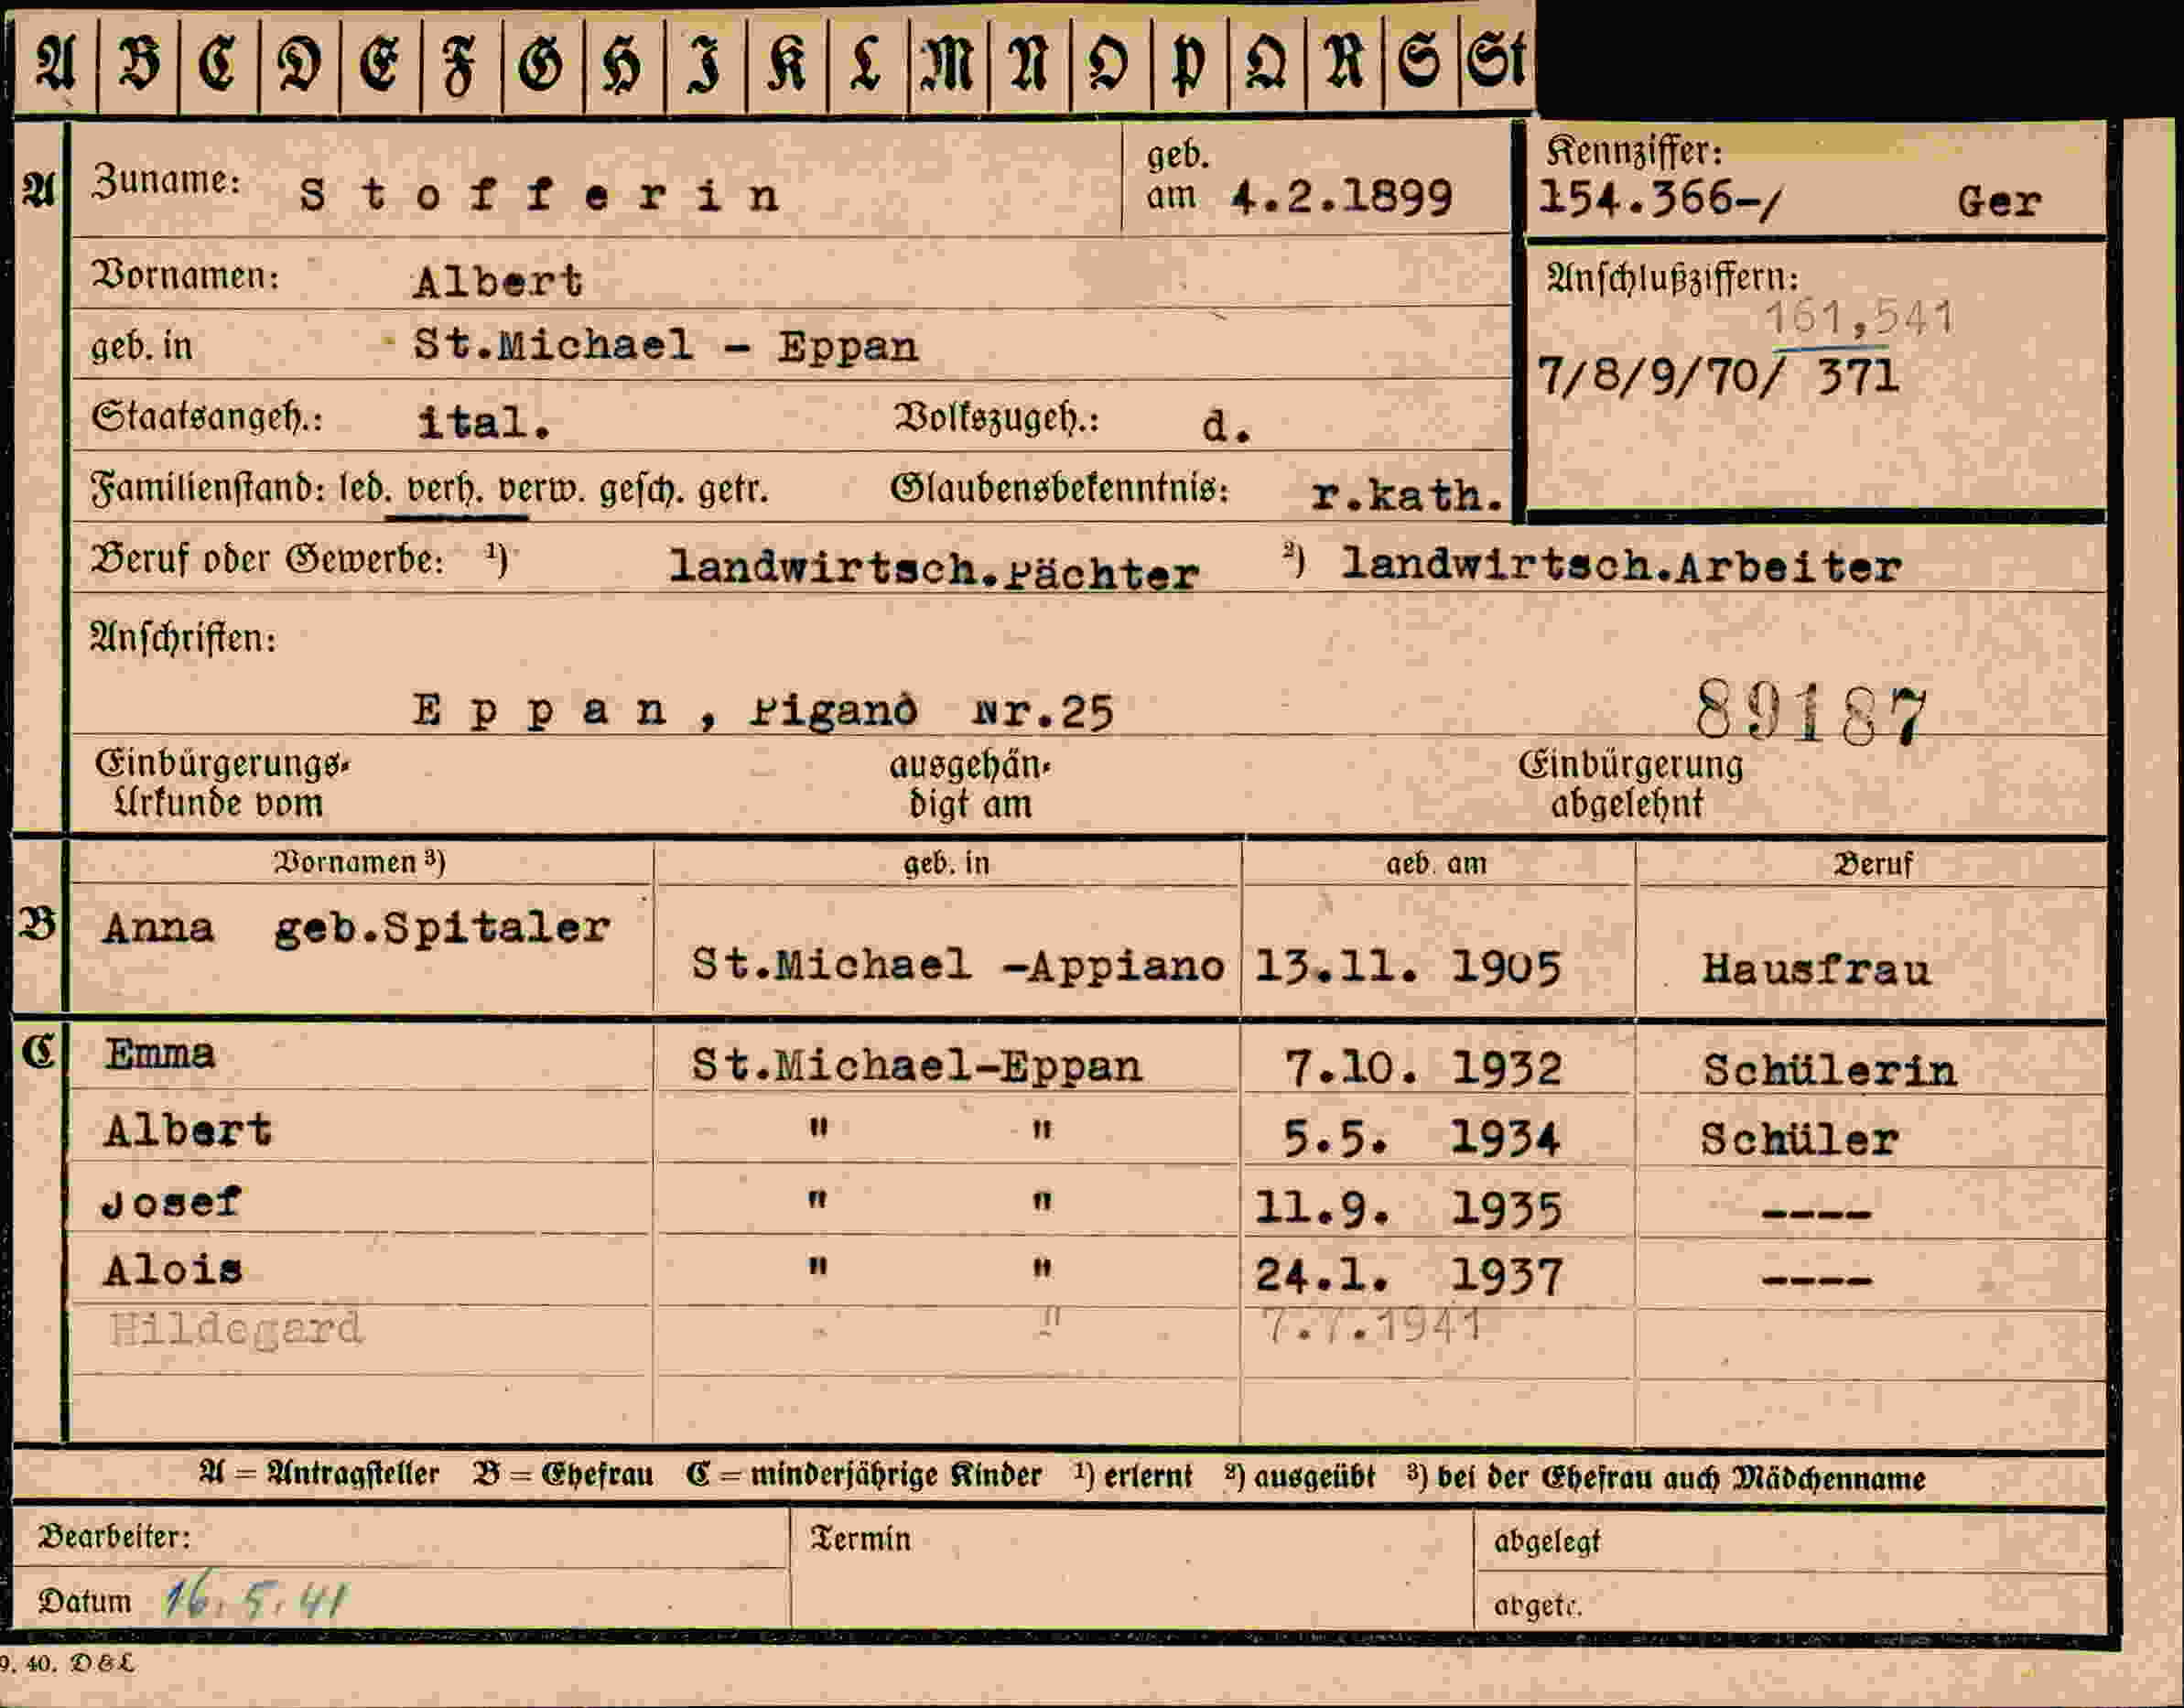Click the 'Ger' code in Kennziffer box
Screen dimensions: 2184x1708
[1998, 202]
